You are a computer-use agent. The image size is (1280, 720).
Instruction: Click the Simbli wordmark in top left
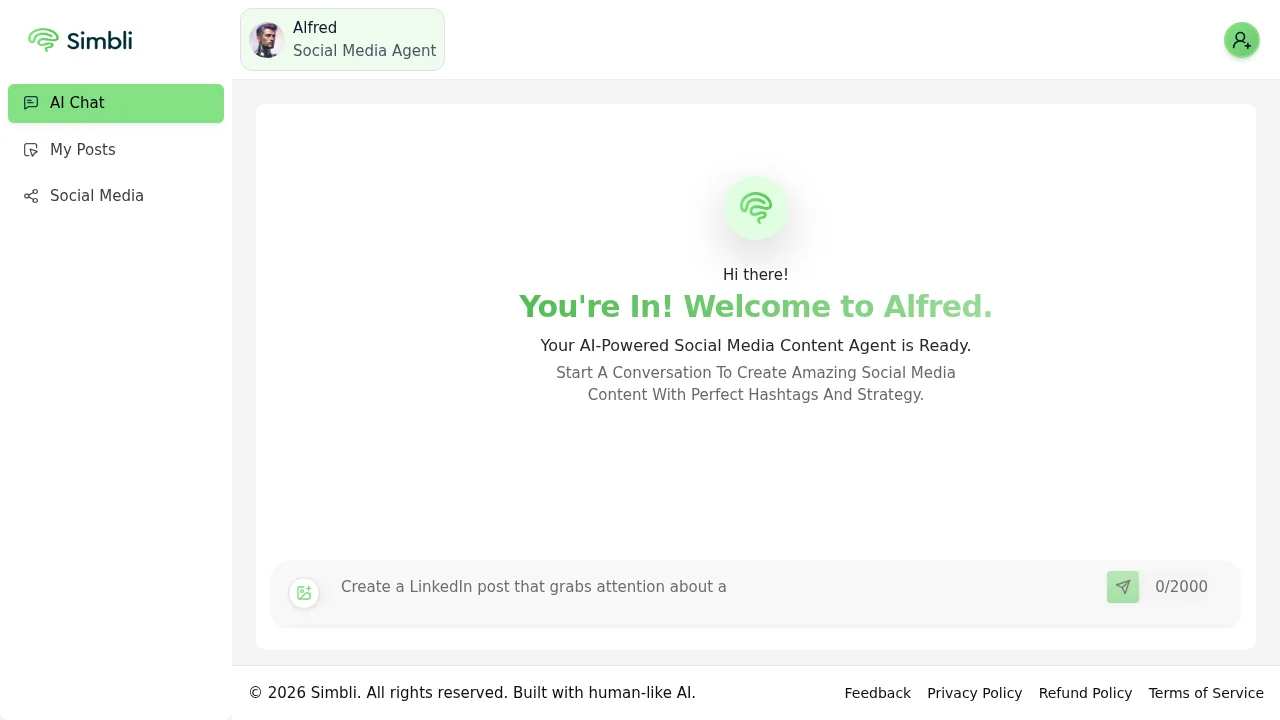[100, 40]
